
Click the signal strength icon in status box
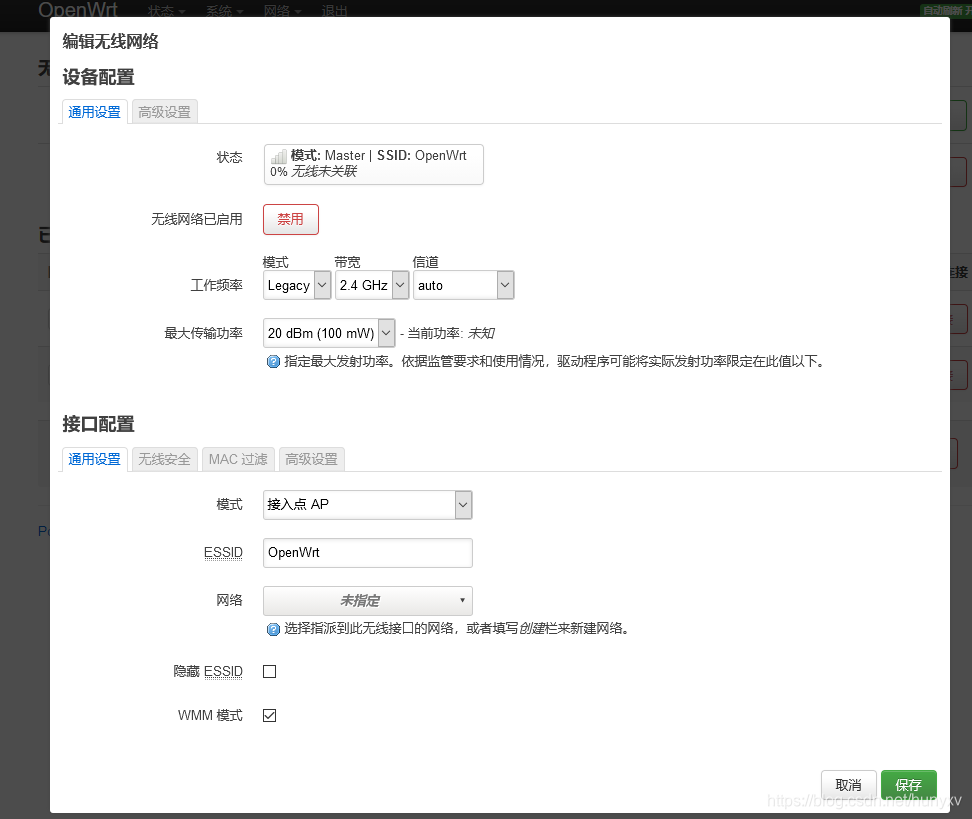(279, 156)
